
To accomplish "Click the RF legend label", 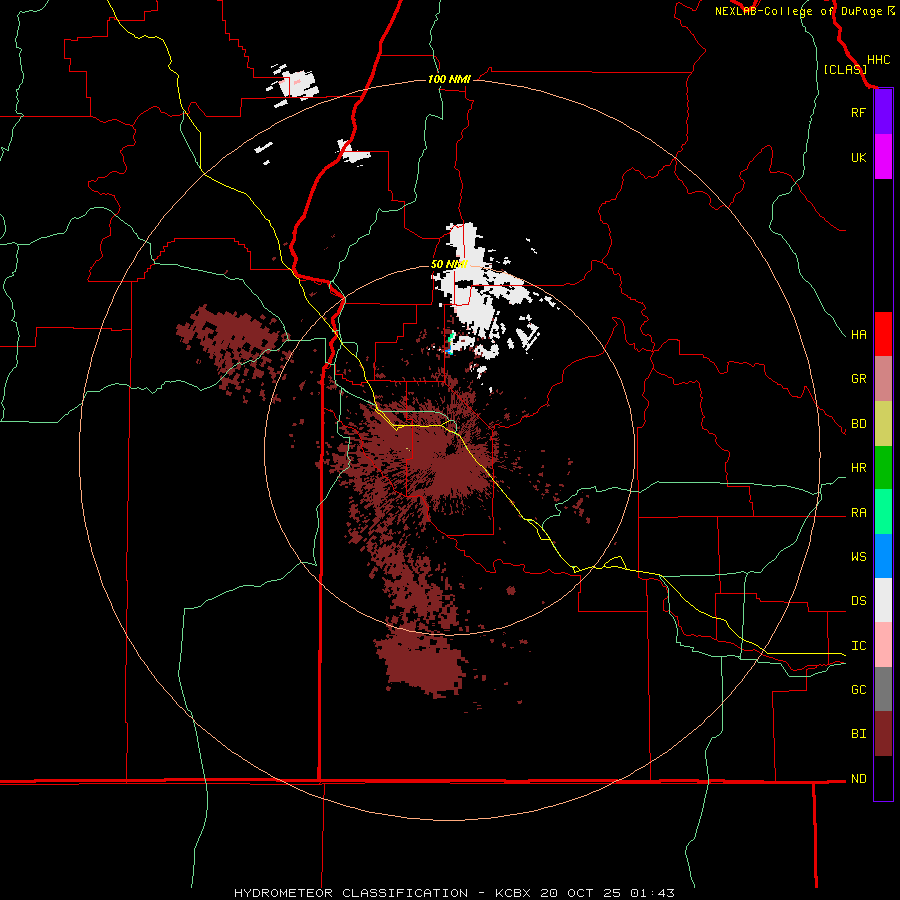I will (x=858, y=113).
